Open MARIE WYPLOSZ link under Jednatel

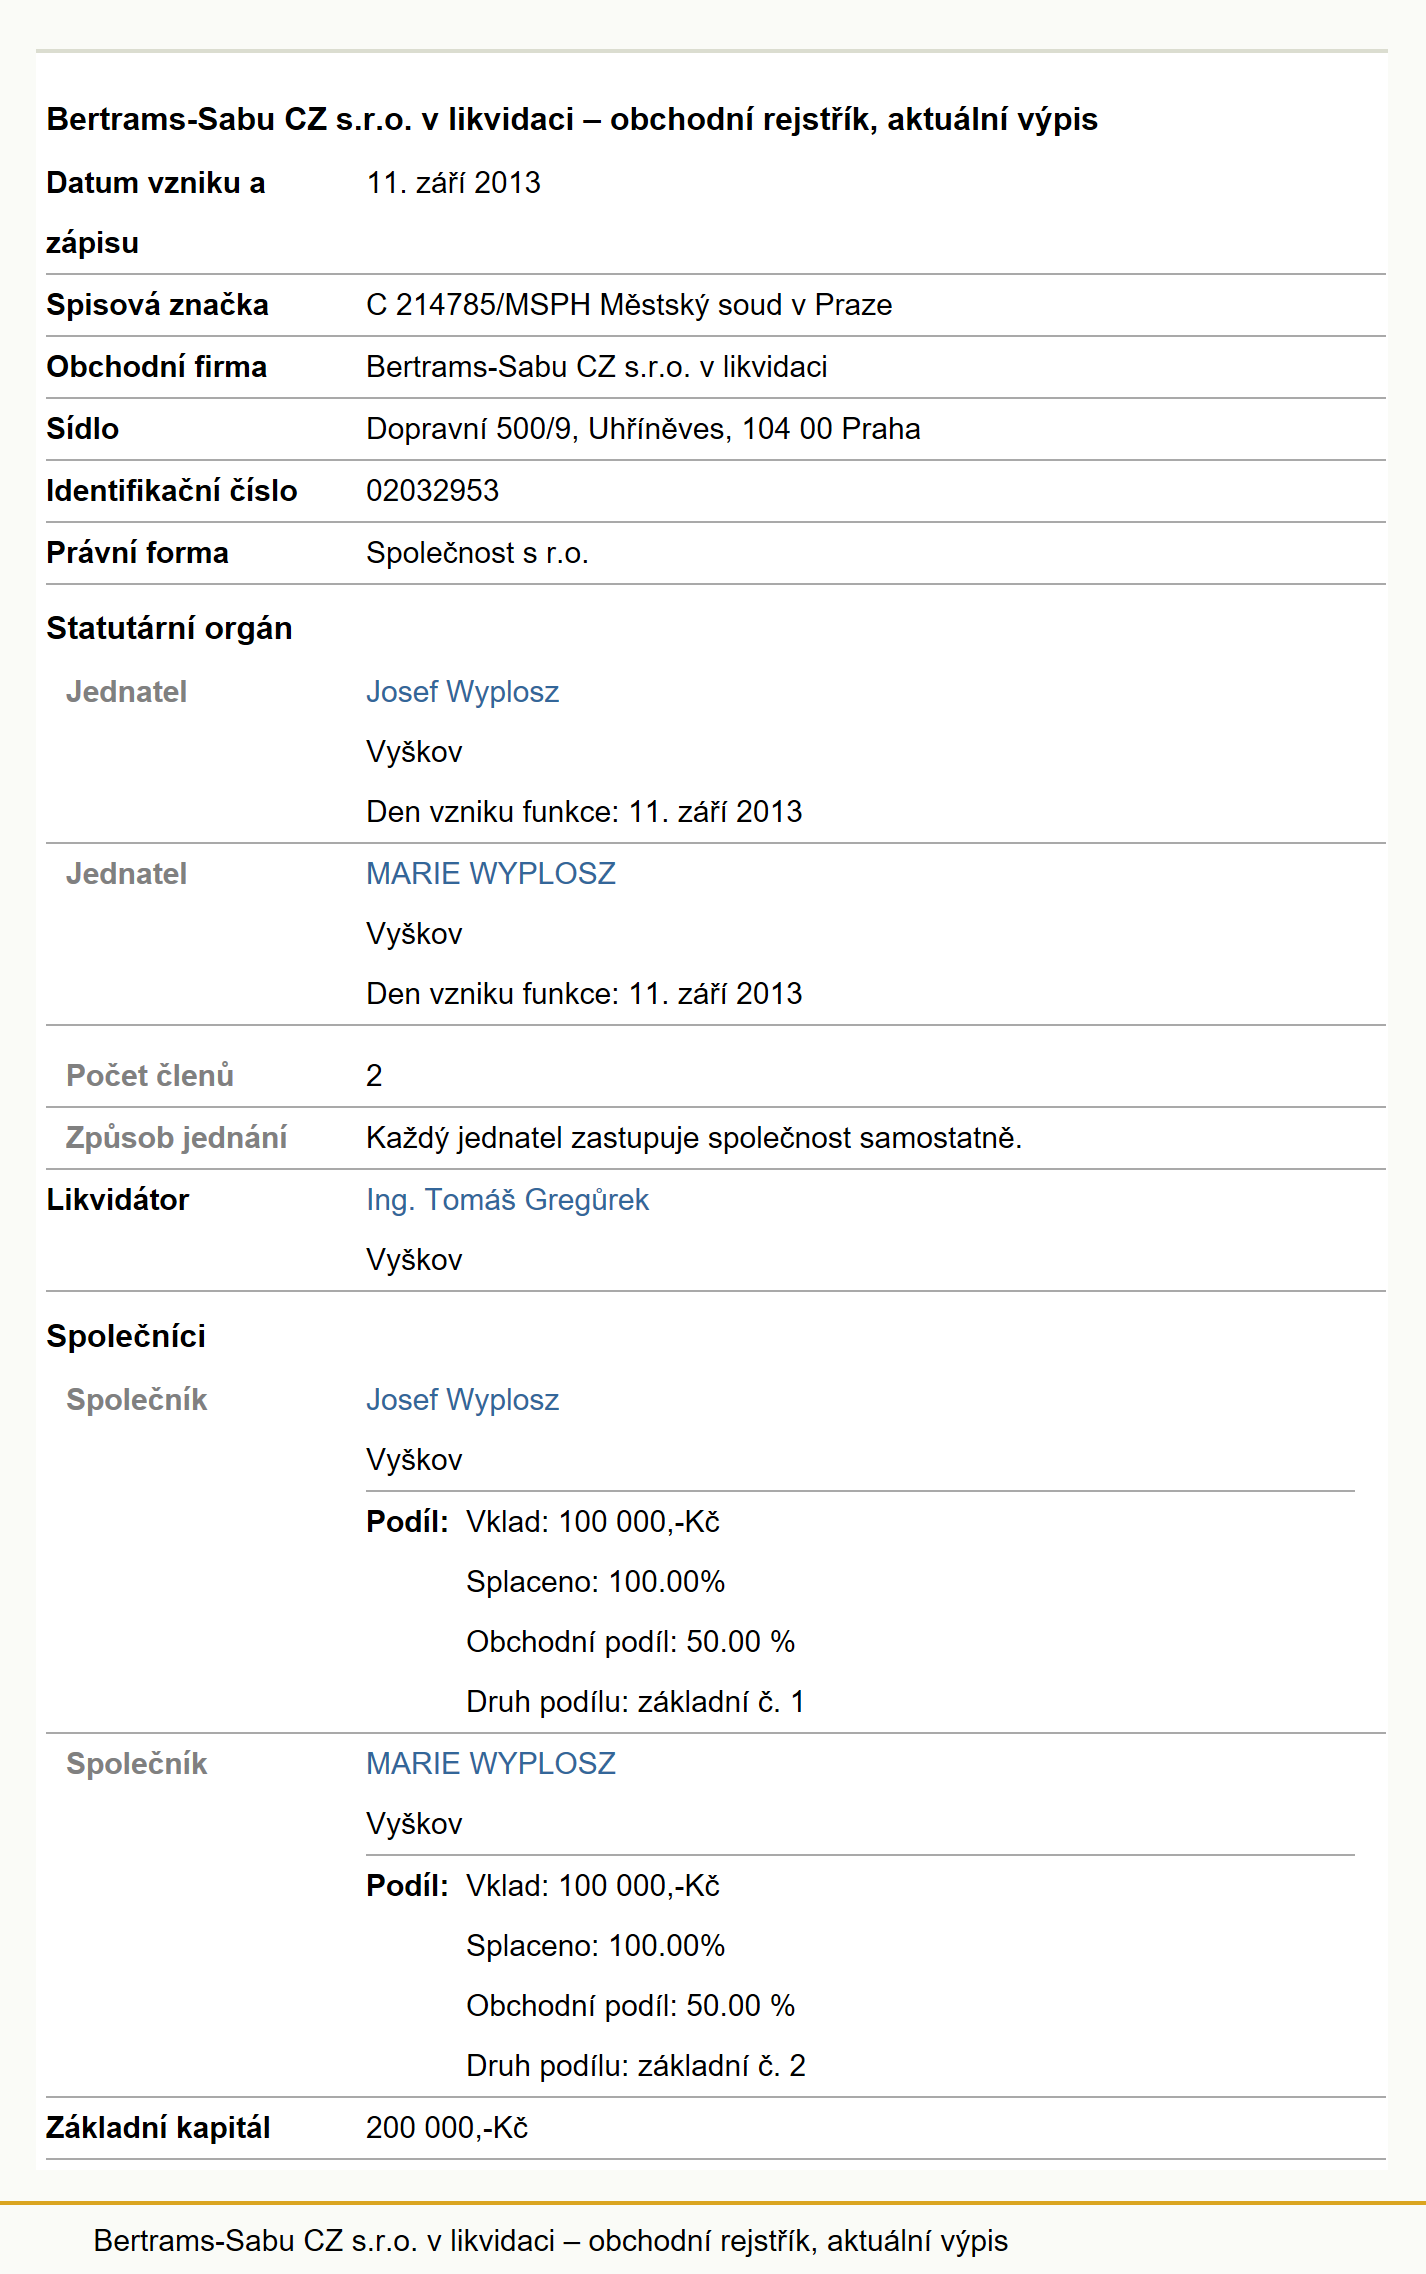click(491, 874)
